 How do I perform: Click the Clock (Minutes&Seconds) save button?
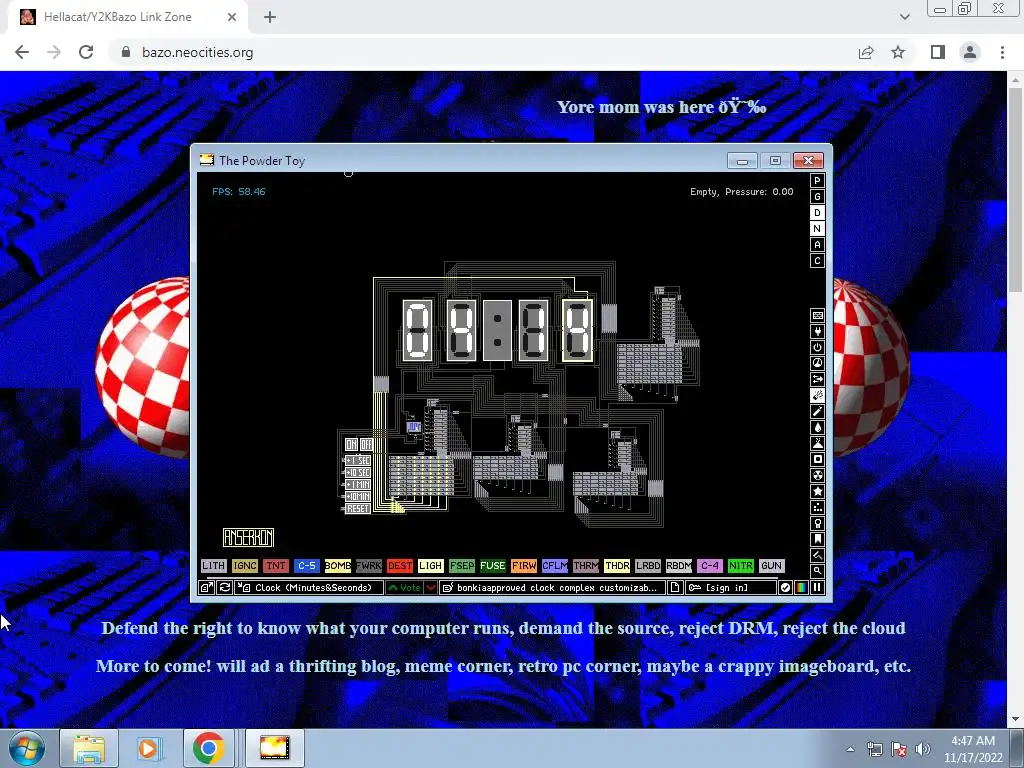click(310, 587)
